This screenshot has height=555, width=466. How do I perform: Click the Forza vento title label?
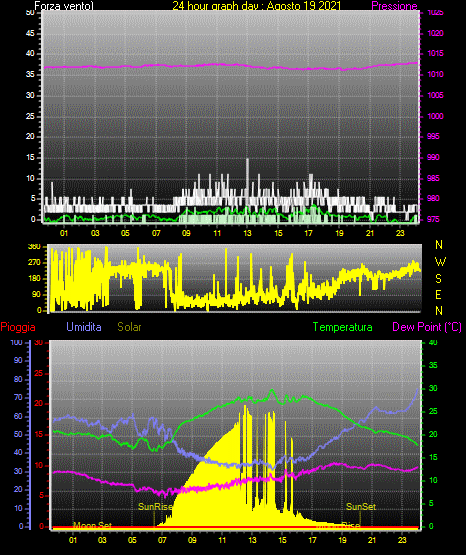tap(64, 6)
